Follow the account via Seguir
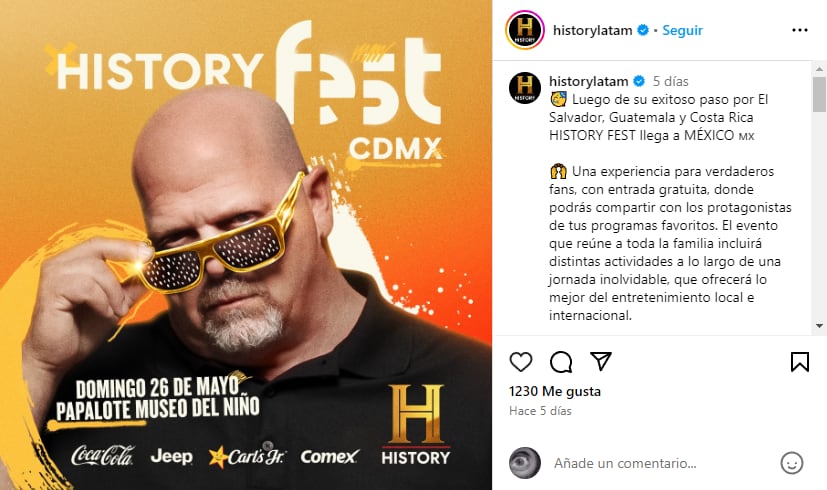Image resolution: width=827 pixels, height=490 pixels. tap(682, 30)
